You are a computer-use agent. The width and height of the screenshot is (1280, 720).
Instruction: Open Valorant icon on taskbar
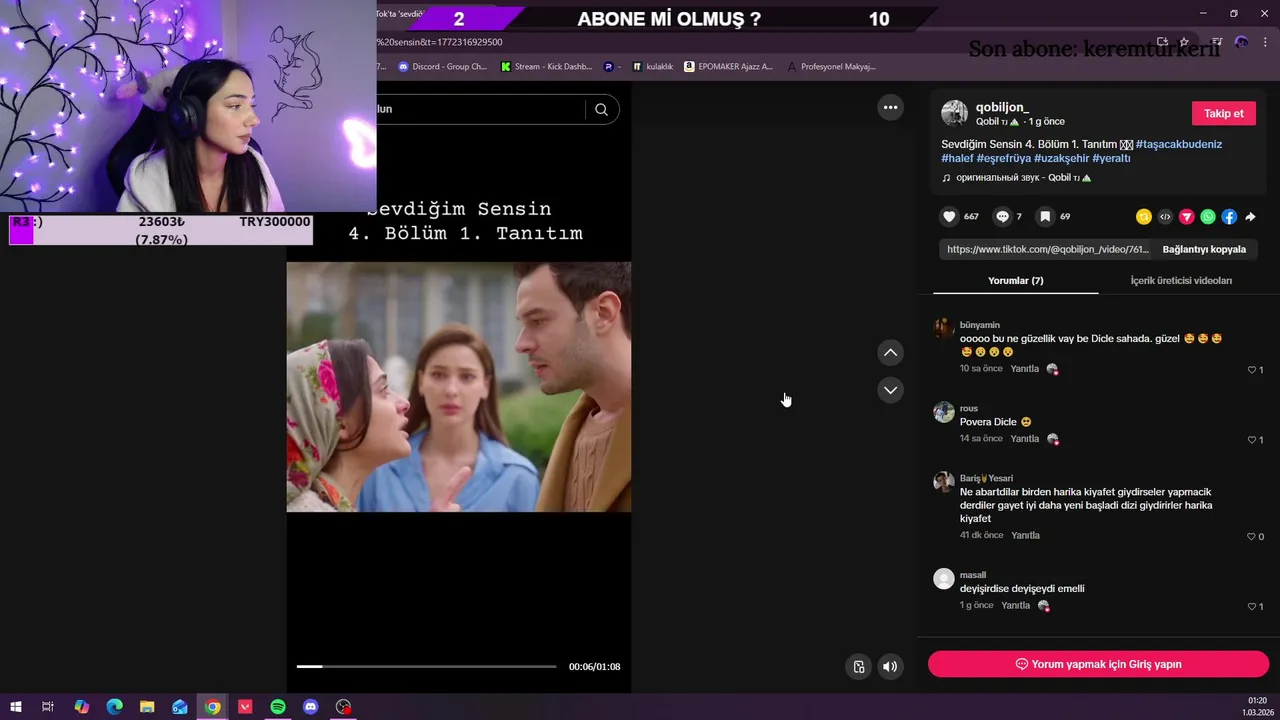[x=245, y=707]
